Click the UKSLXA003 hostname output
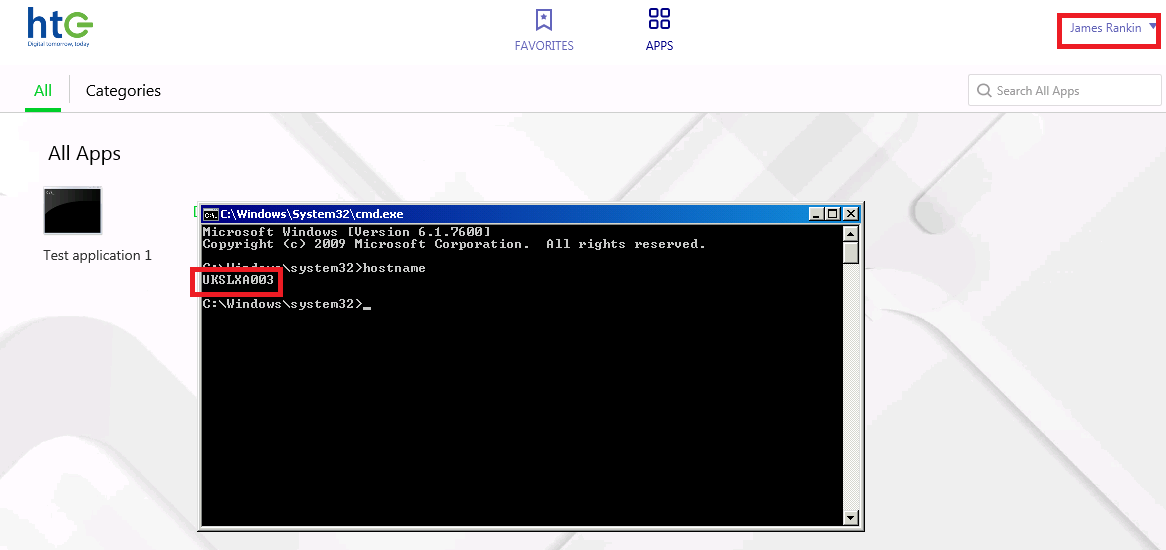Screen dimensions: 1166x550 coord(238,280)
